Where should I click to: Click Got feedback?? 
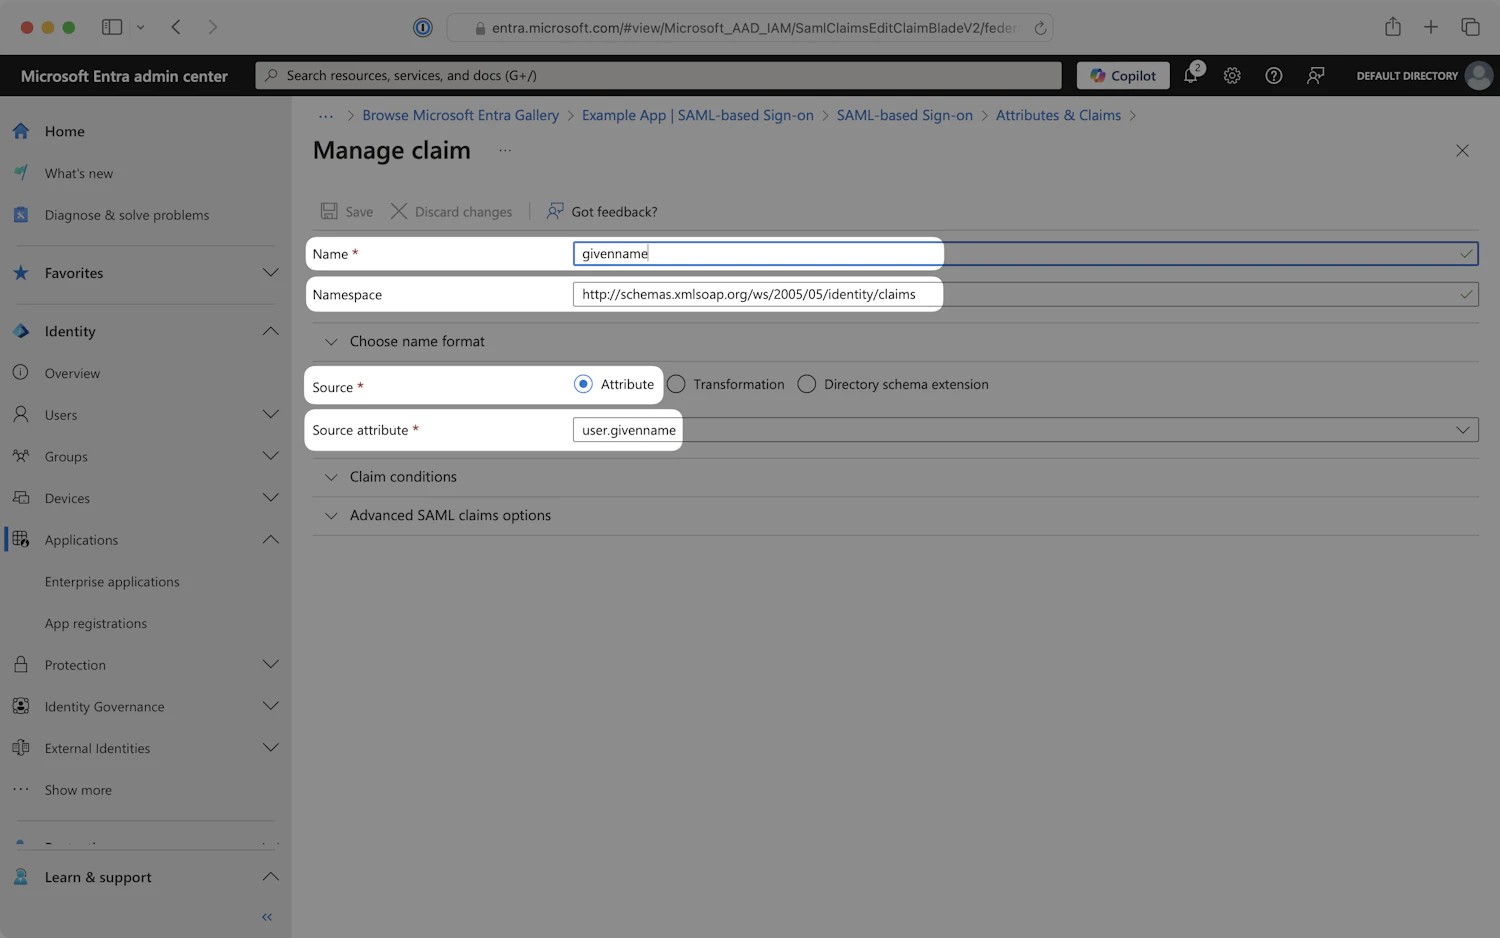[602, 211]
